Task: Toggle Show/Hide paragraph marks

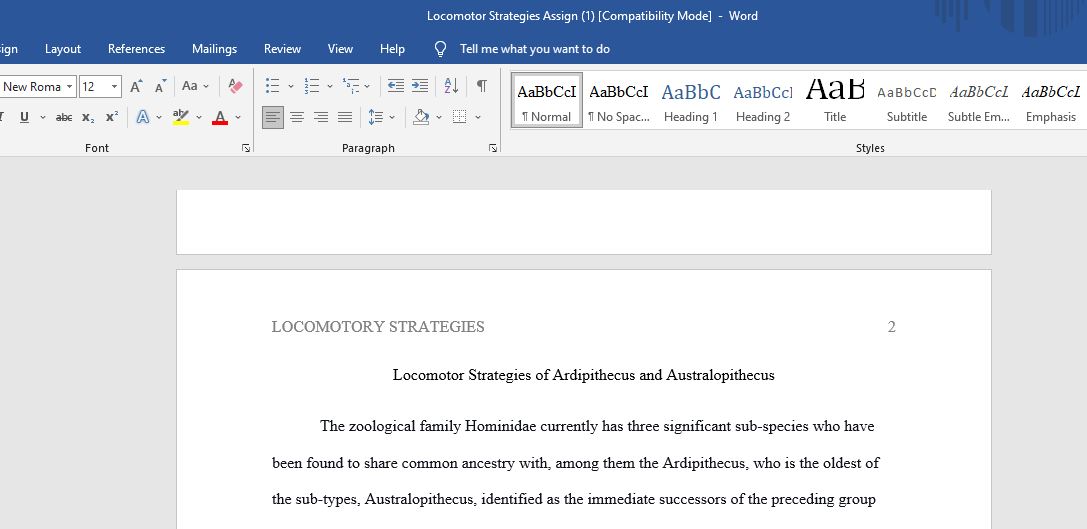Action: (481, 86)
